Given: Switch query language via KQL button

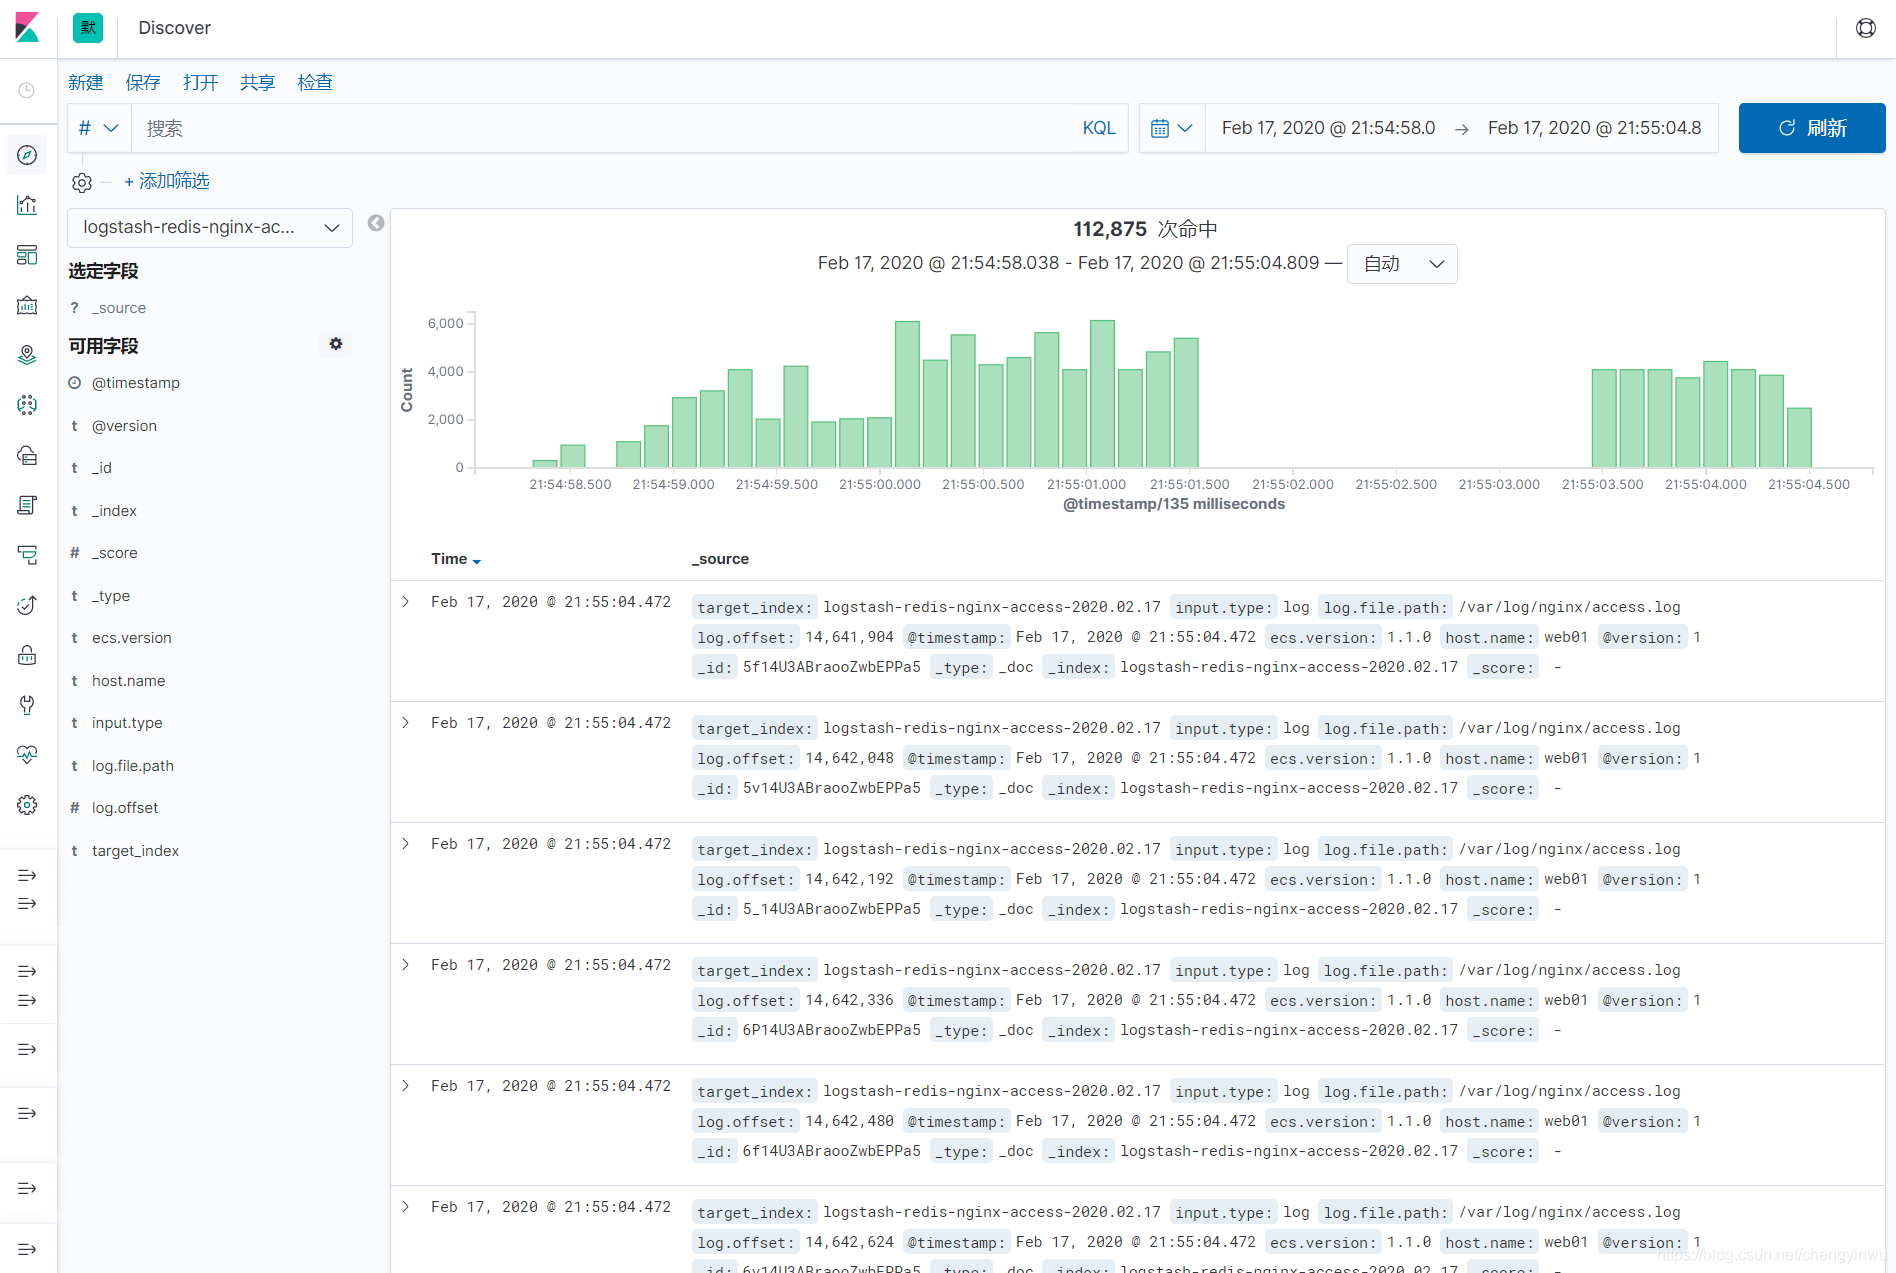Looking at the screenshot, I should 1099,128.
